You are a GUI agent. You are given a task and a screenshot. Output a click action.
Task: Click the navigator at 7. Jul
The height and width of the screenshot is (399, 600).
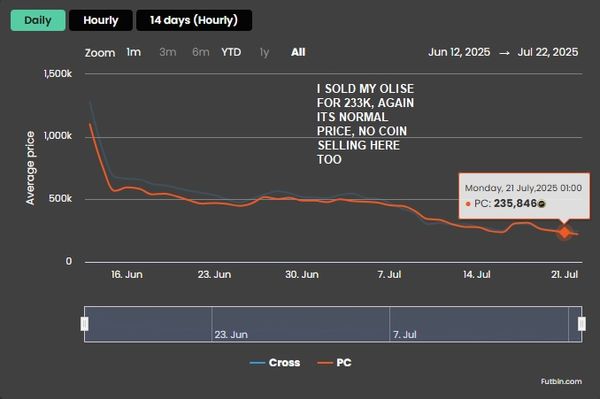[x=405, y=335]
